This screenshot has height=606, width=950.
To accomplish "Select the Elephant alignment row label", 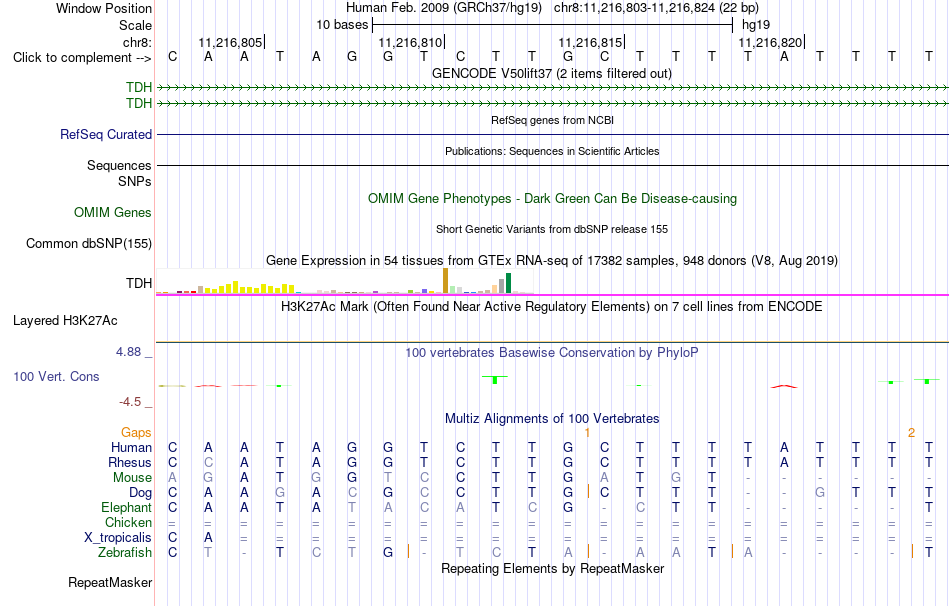I will 126,507.
